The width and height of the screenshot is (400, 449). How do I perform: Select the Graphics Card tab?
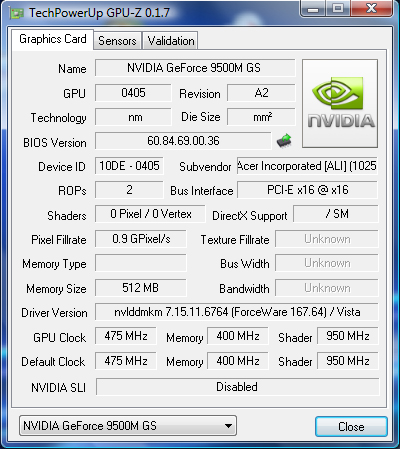point(53,39)
